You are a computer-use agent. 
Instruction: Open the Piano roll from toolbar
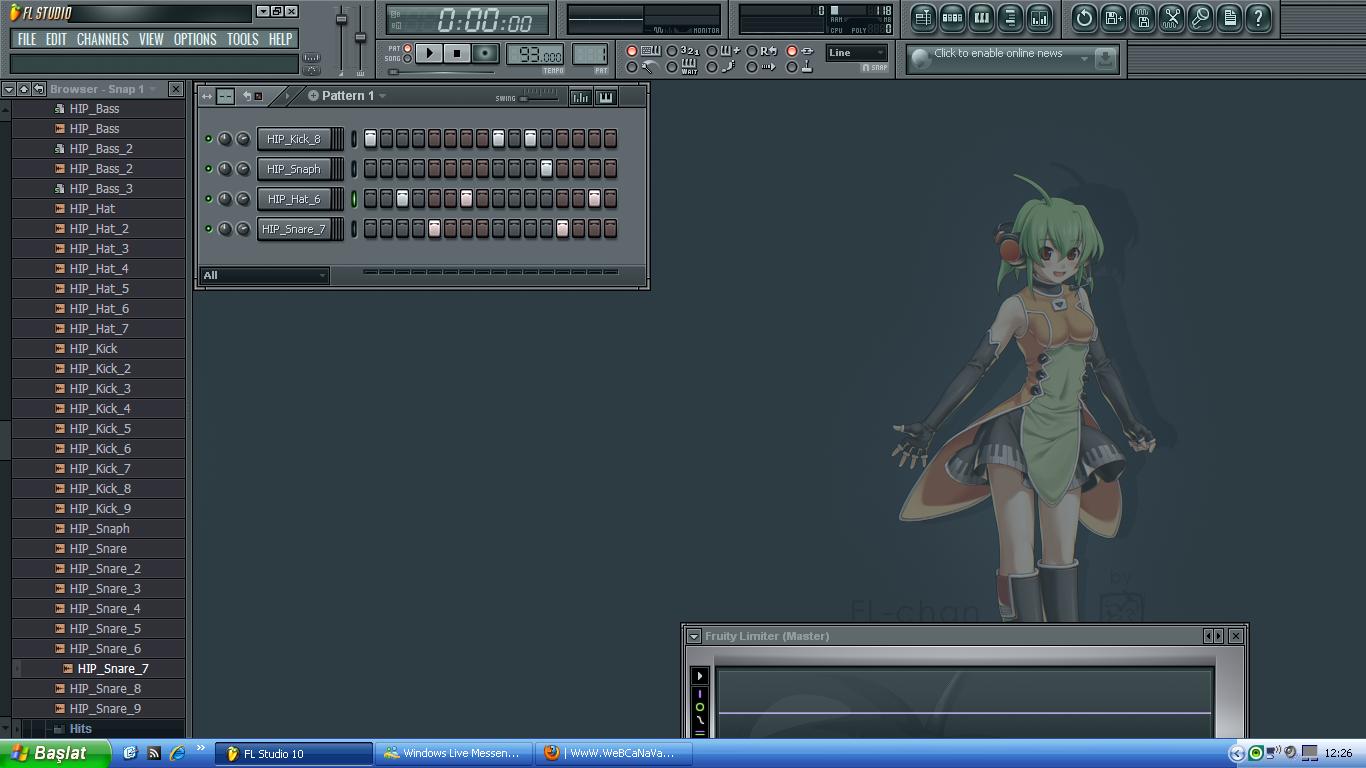pos(981,18)
